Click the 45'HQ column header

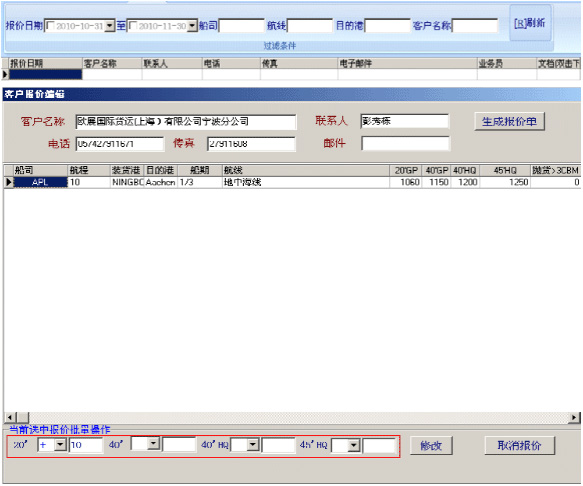pyautogui.click(x=505, y=170)
